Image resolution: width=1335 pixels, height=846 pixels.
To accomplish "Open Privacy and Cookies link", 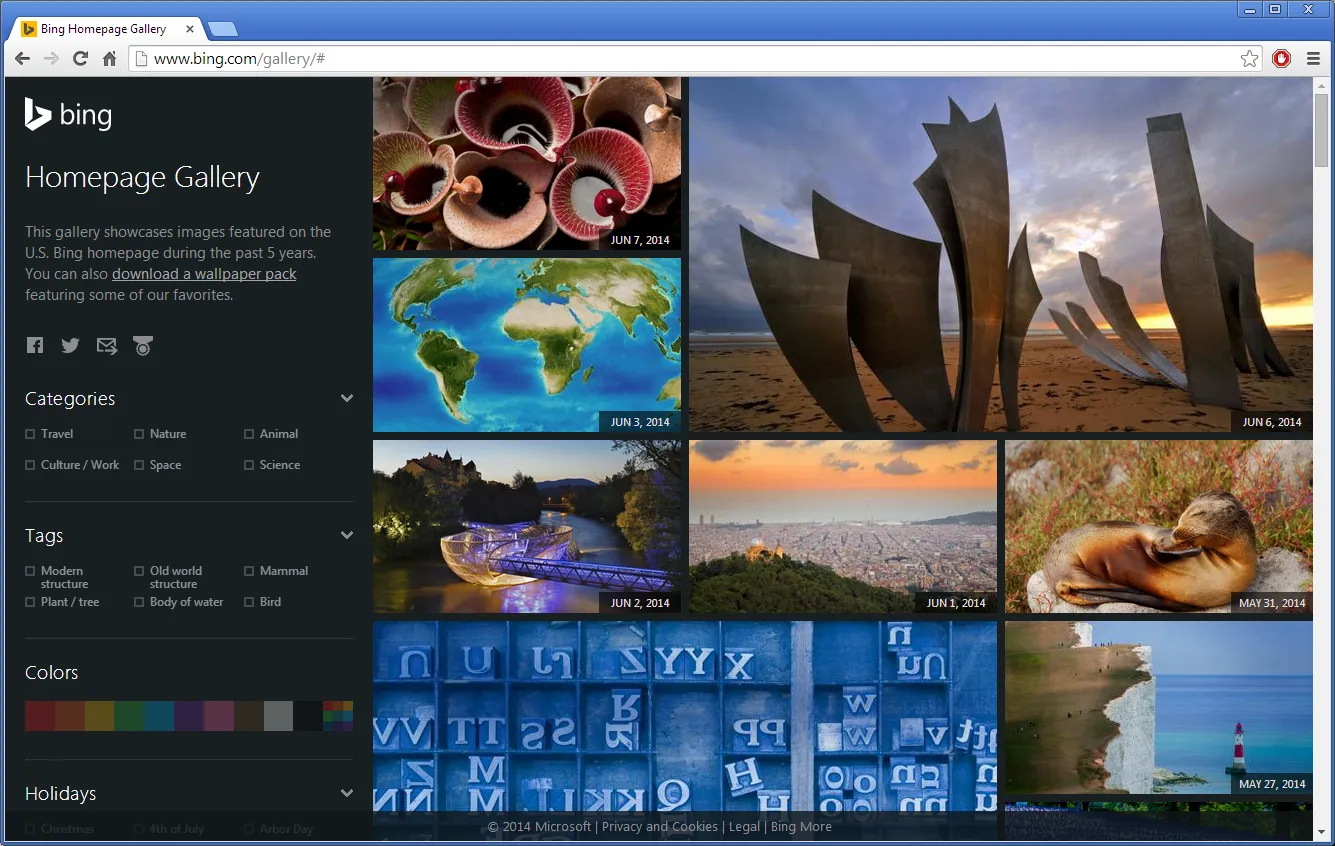I will coord(660,827).
